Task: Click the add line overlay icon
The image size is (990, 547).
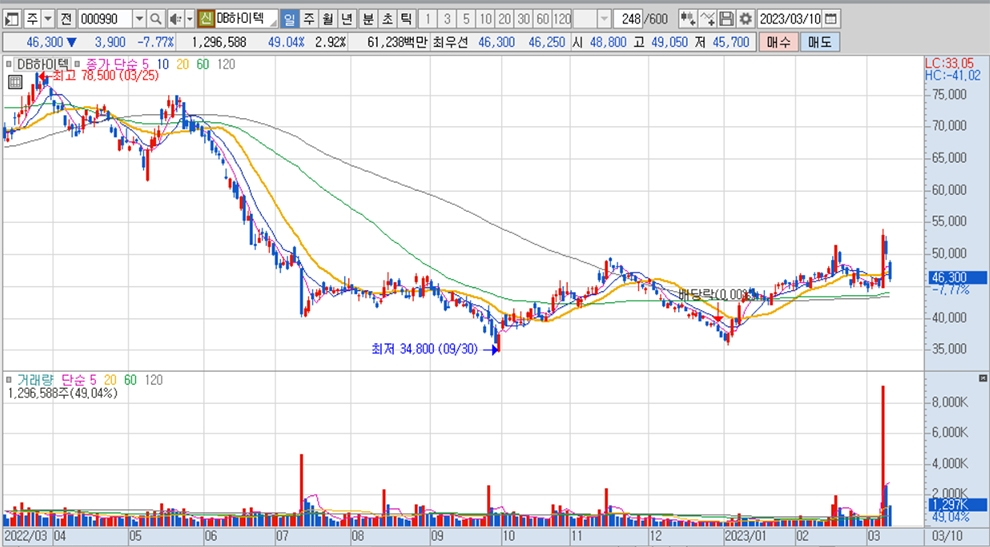Action: click(708, 19)
